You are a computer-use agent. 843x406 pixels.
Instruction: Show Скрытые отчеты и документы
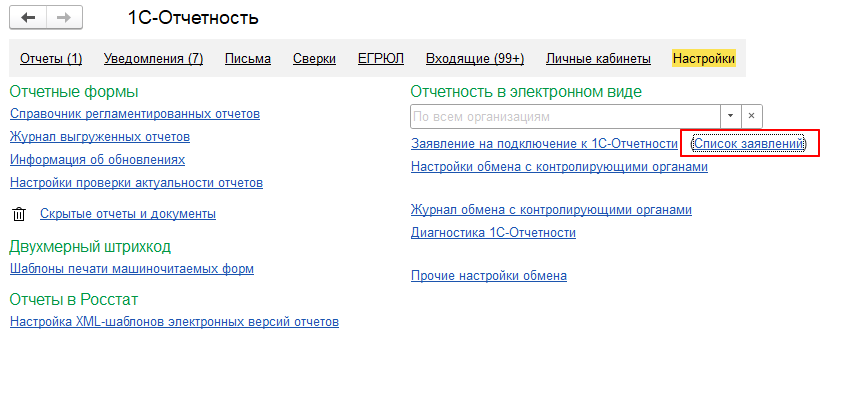pyautogui.click(x=128, y=214)
